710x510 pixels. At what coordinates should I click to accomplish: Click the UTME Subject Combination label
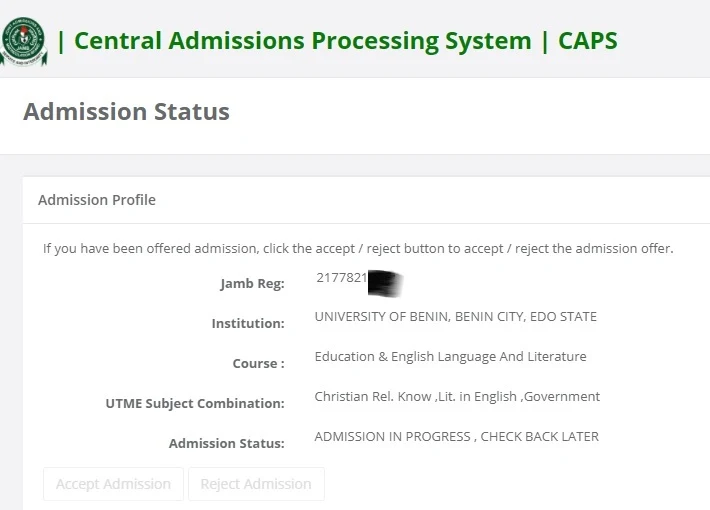pyautogui.click(x=195, y=404)
